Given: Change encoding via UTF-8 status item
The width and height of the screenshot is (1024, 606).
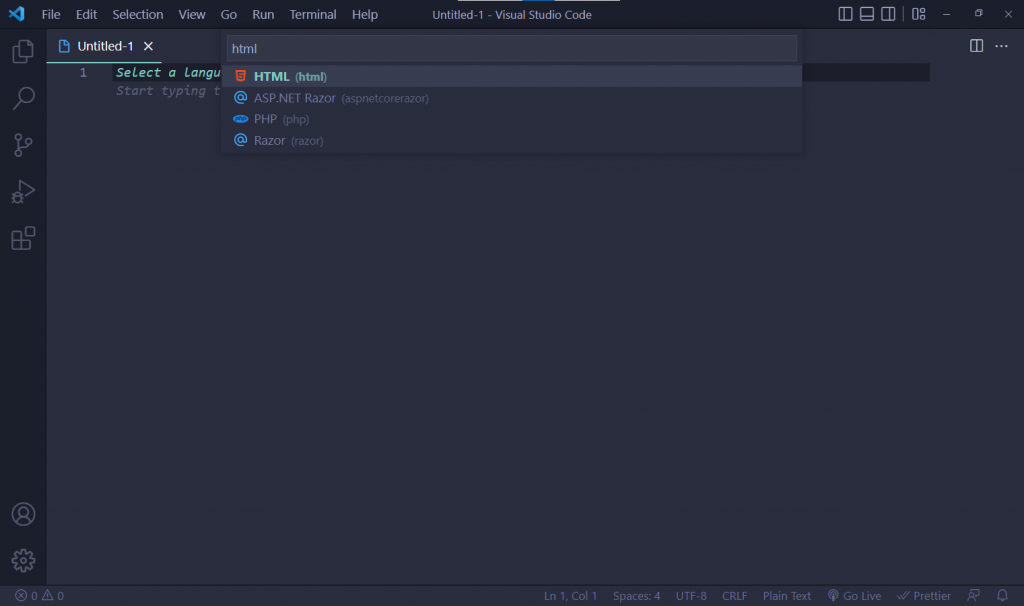Looking at the screenshot, I should (x=691, y=596).
